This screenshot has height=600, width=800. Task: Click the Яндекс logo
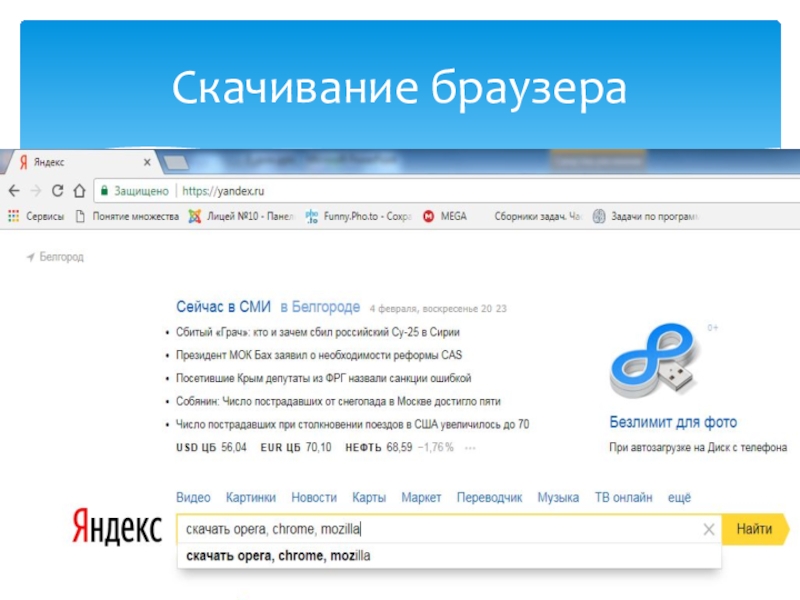click(x=117, y=527)
